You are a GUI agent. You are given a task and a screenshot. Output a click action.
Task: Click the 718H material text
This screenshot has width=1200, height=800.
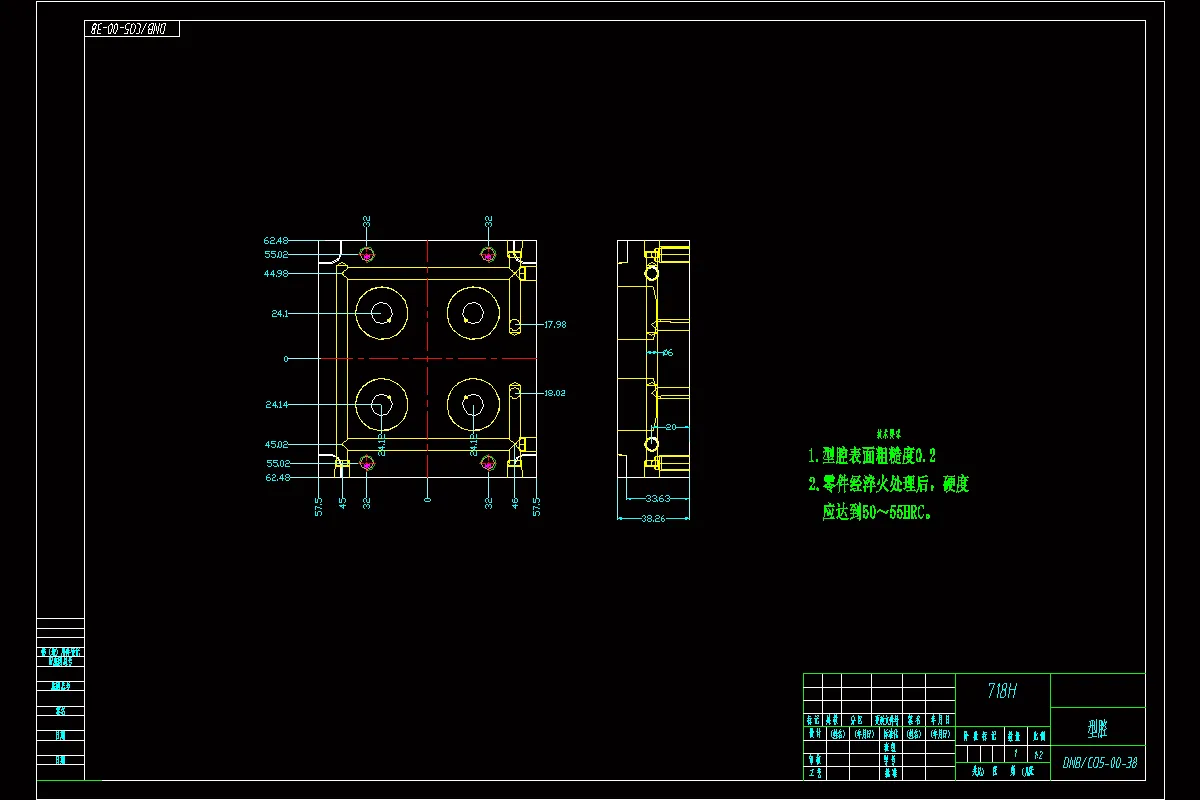pyautogui.click(x=1001, y=691)
